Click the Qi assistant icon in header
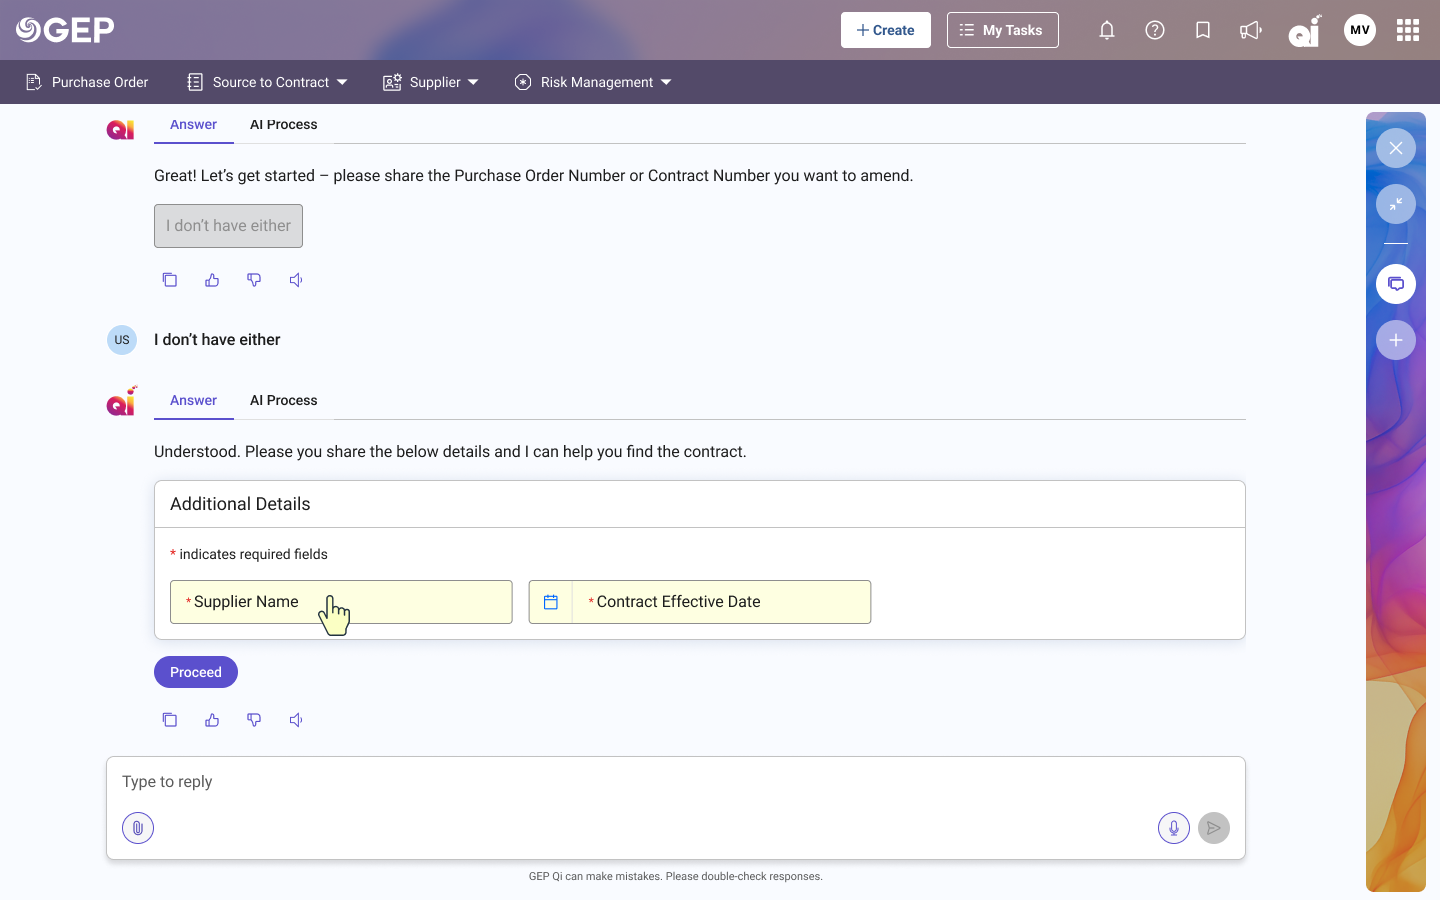Image resolution: width=1440 pixels, height=900 pixels. [1305, 31]
